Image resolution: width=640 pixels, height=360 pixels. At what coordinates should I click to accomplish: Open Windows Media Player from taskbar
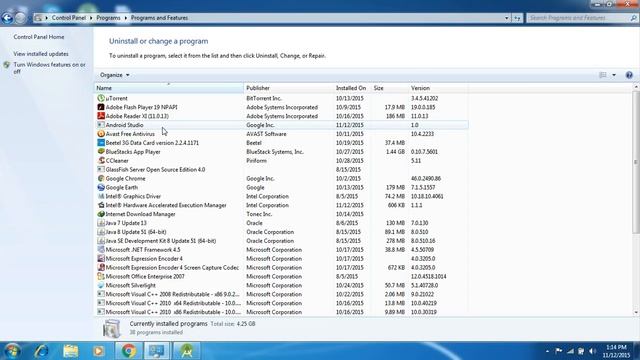pyautogui.click(x=98, y=351)
